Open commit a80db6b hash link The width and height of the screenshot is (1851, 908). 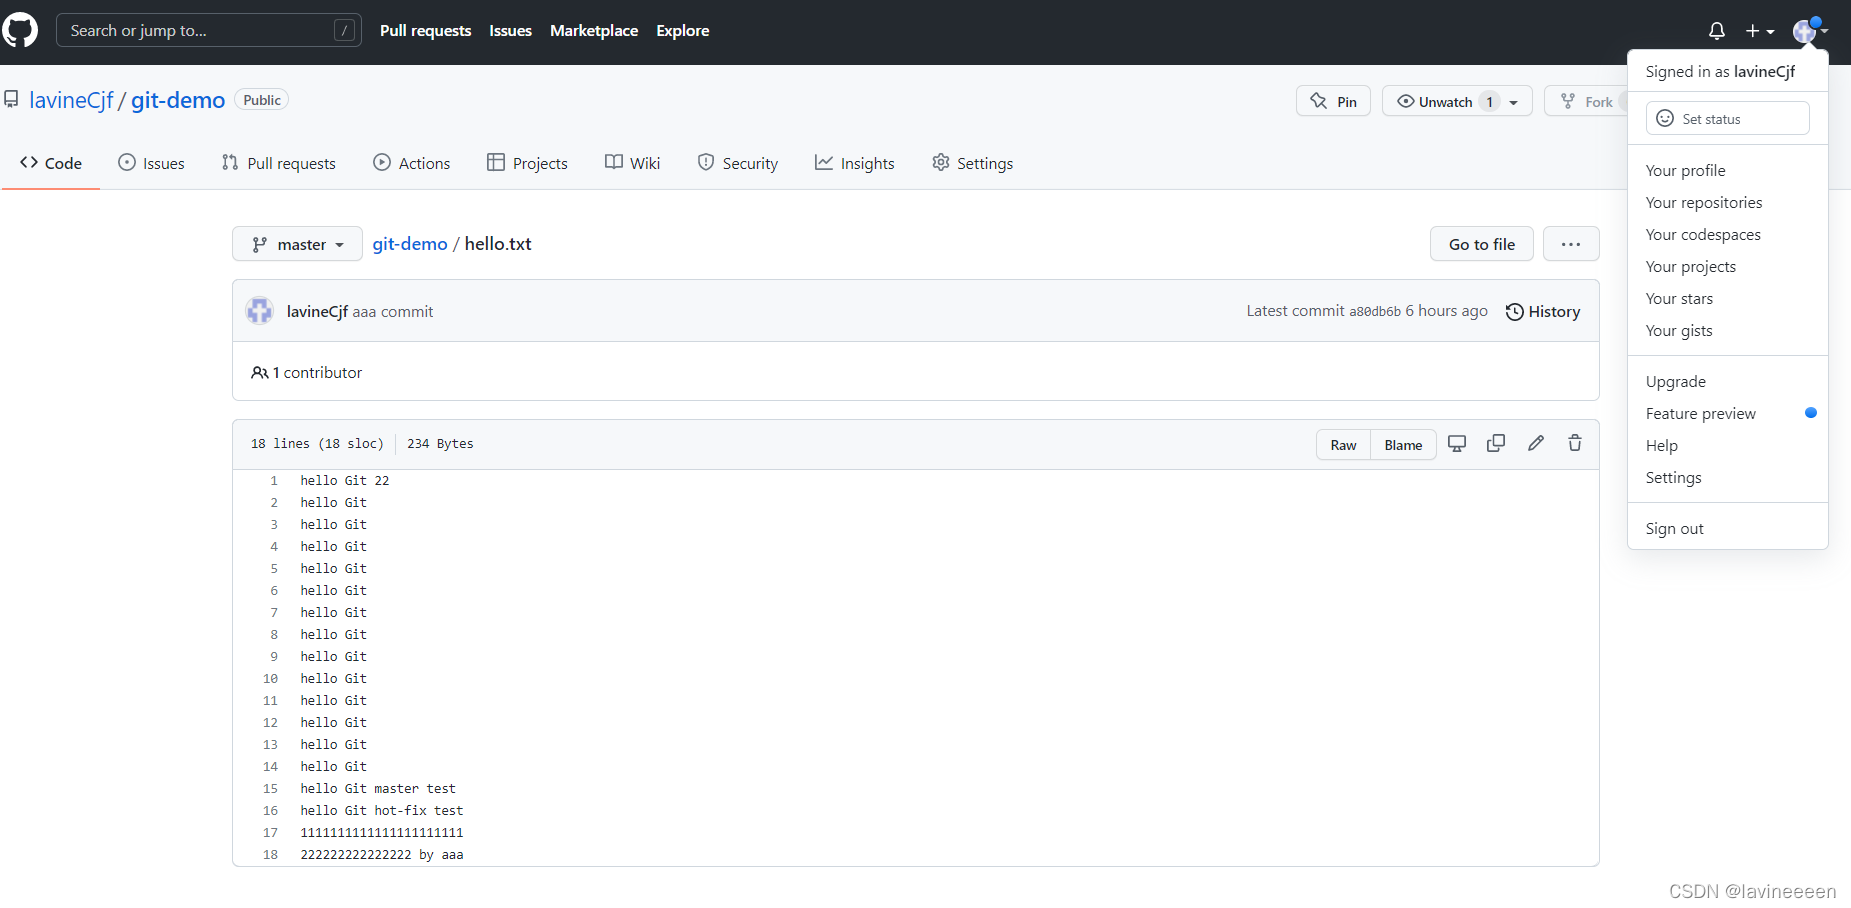[1375, 312]
